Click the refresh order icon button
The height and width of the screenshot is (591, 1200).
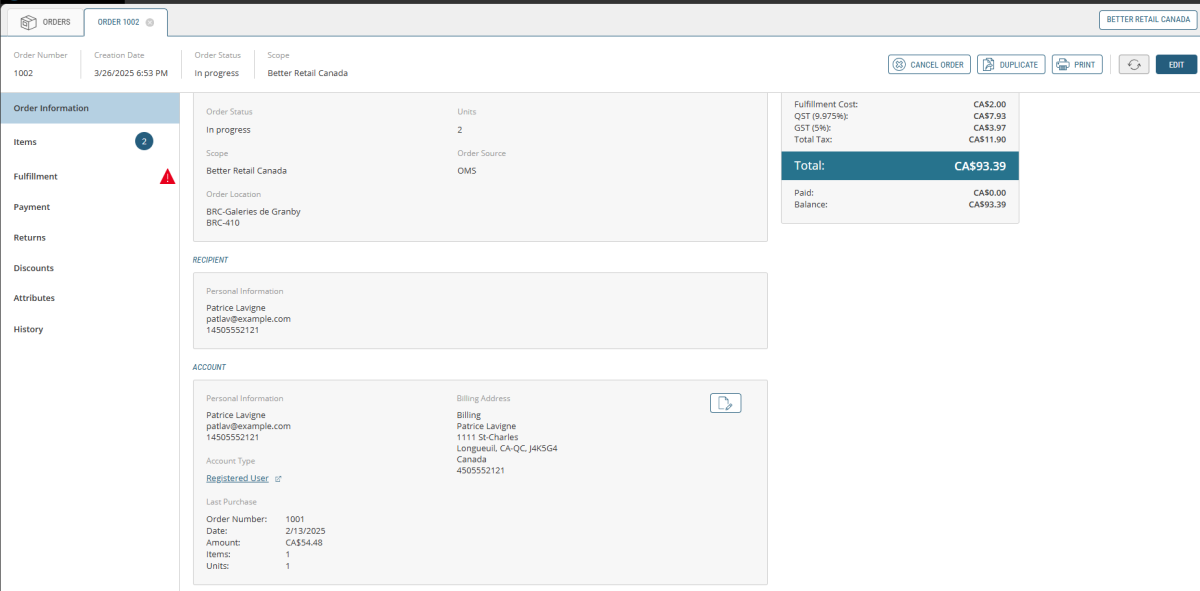(1133, 64)
